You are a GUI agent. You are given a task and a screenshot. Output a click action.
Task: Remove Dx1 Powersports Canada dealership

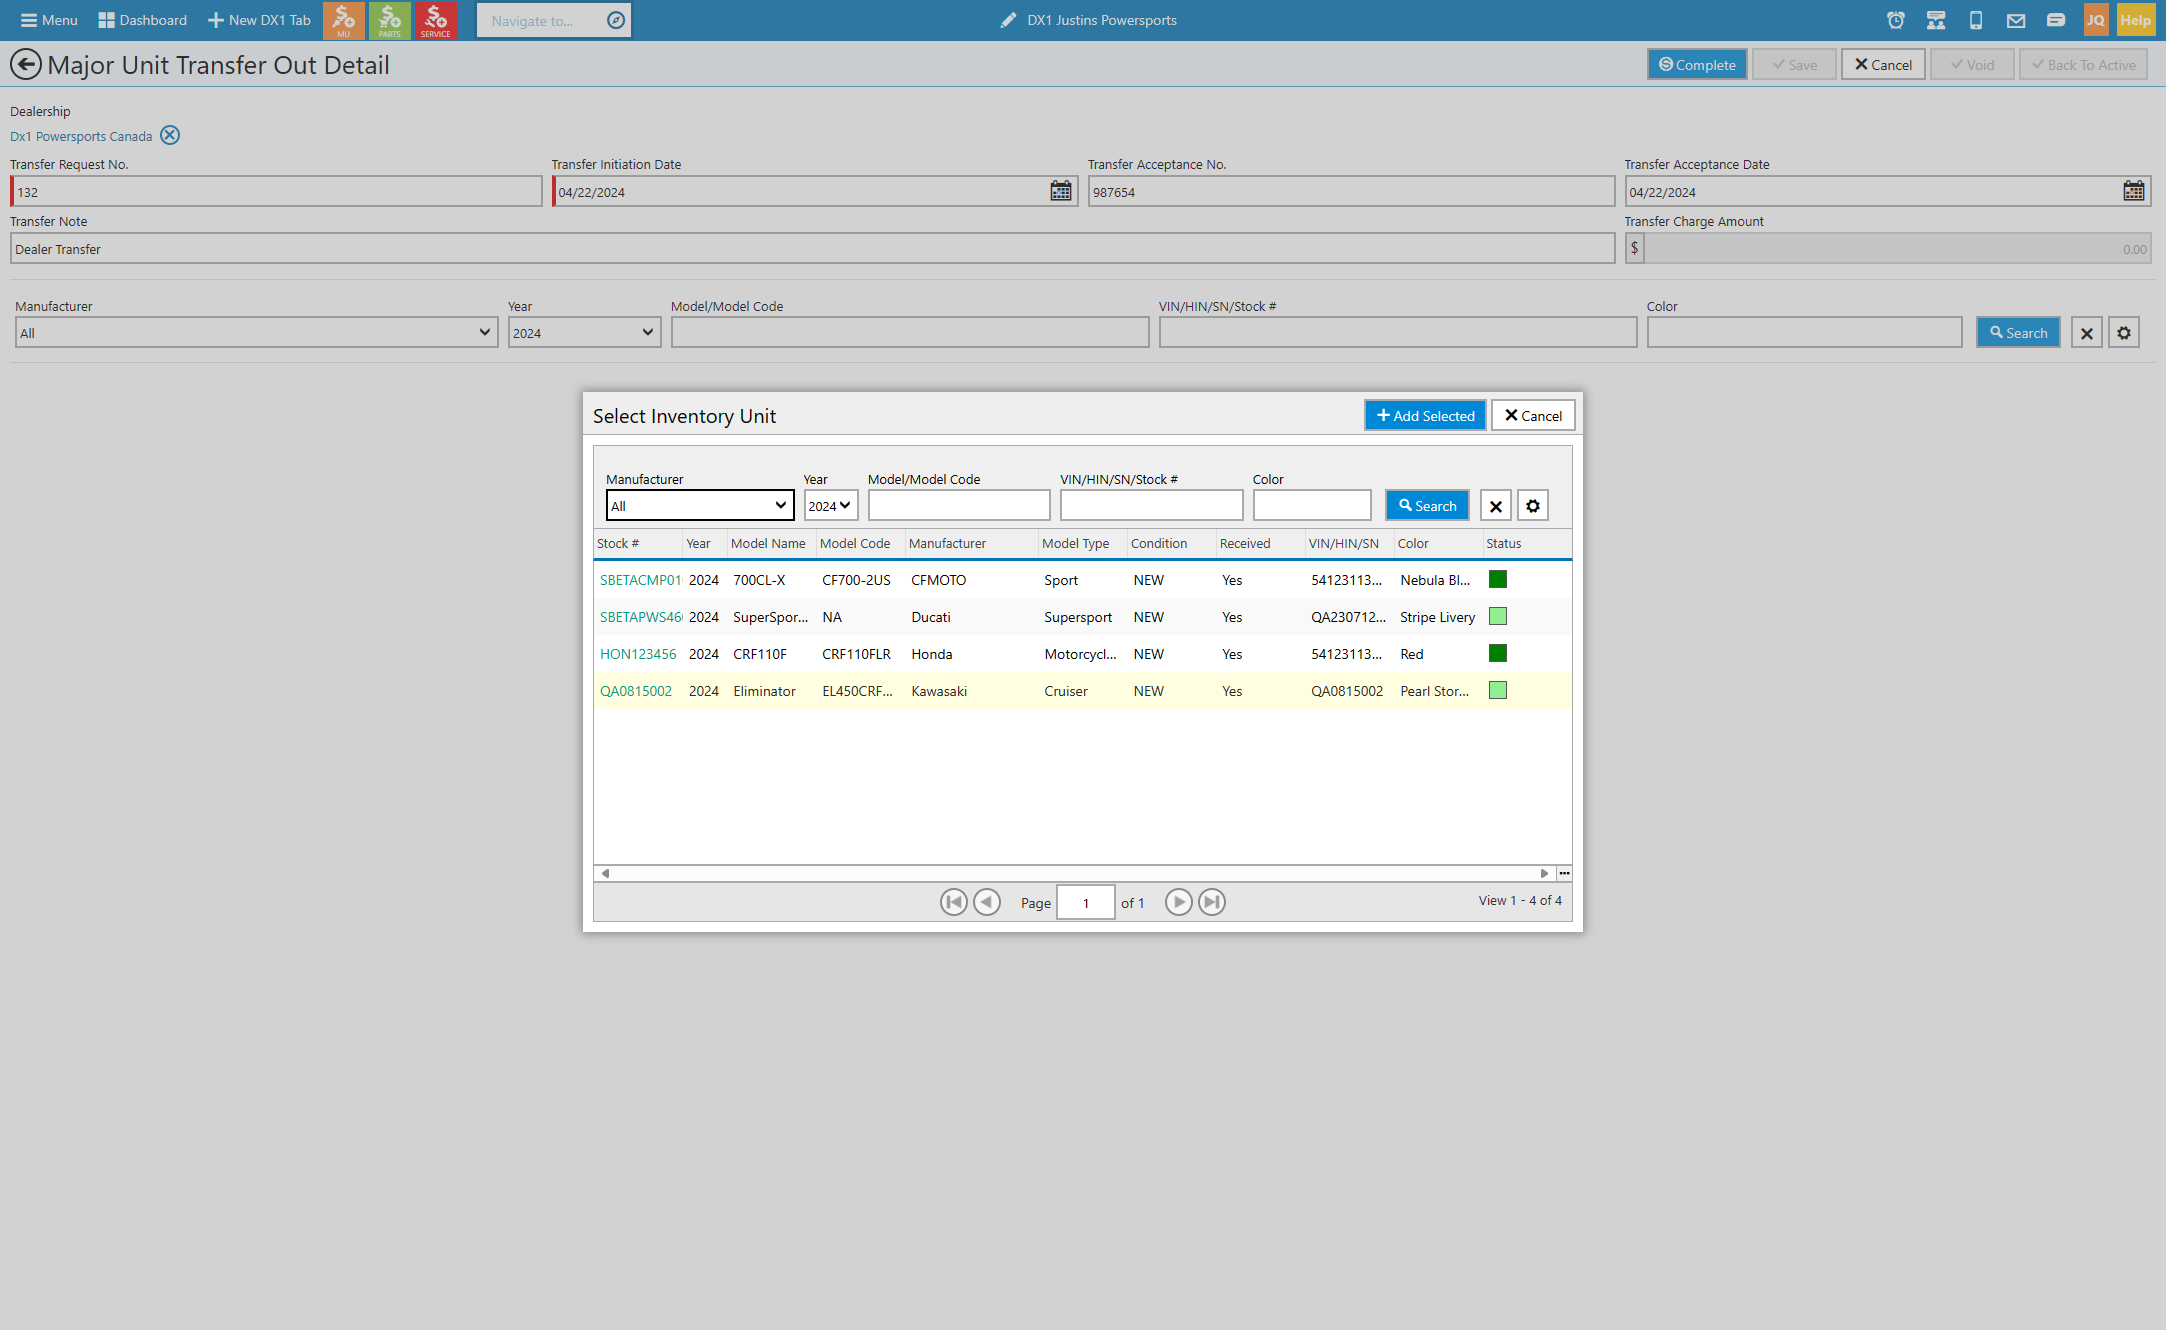[x=170, y=136]
